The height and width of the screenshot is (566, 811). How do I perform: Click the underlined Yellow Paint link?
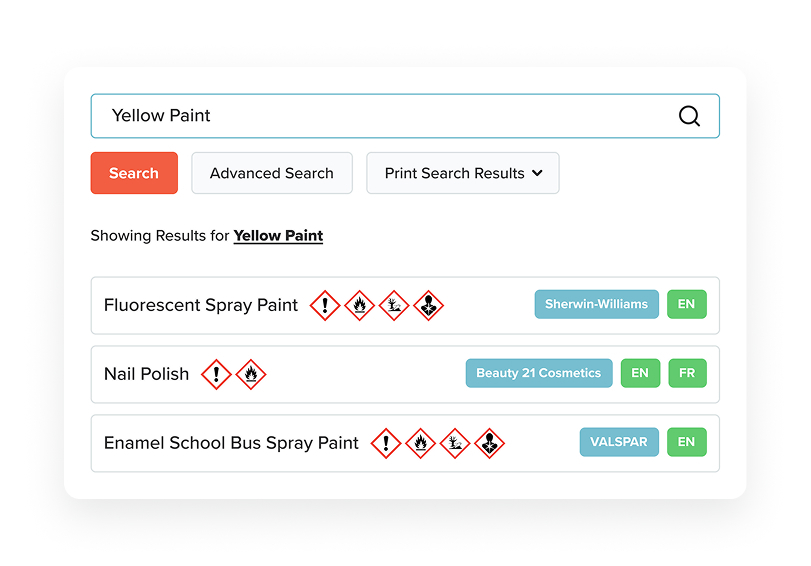(278, 236)
